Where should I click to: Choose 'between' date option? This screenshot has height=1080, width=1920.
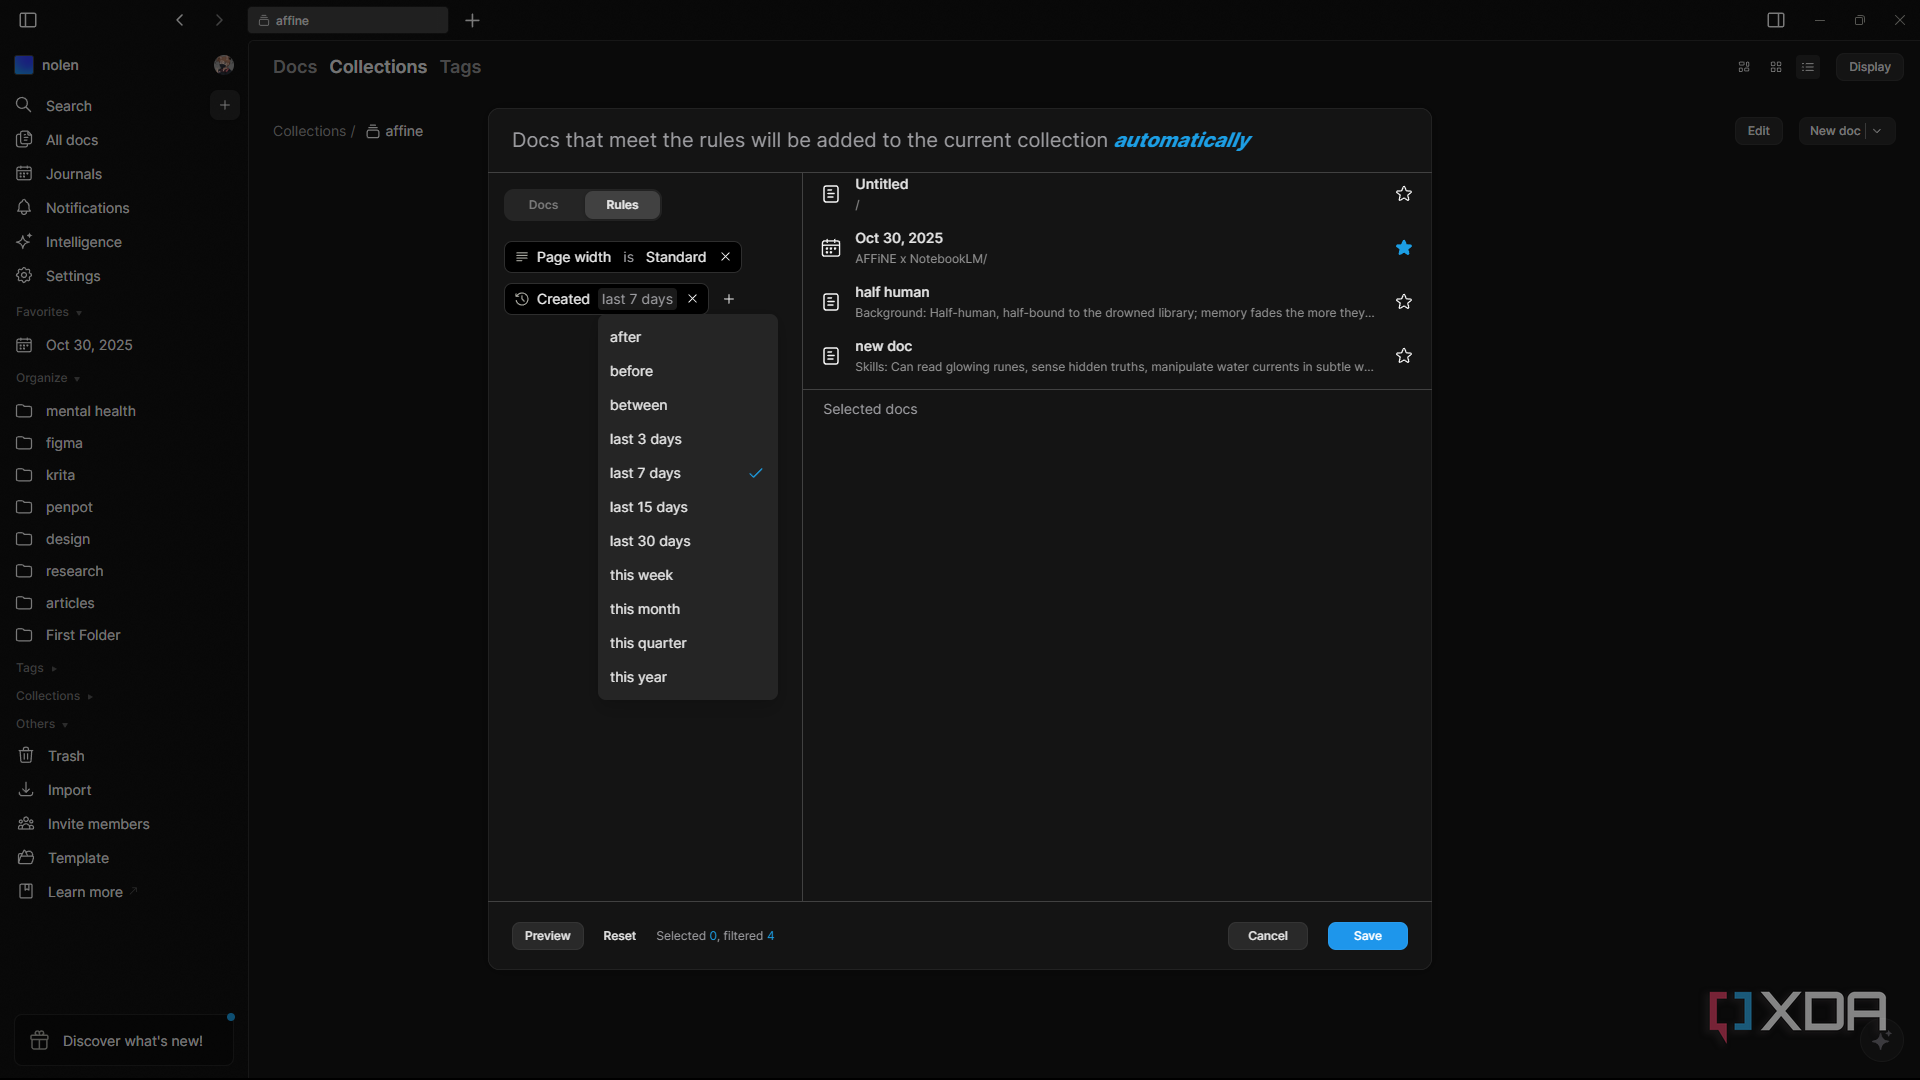687,405
